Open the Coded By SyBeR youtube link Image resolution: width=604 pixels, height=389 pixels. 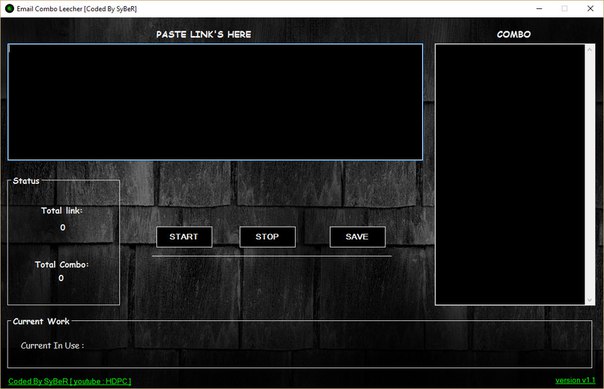(x=70, y=381)
